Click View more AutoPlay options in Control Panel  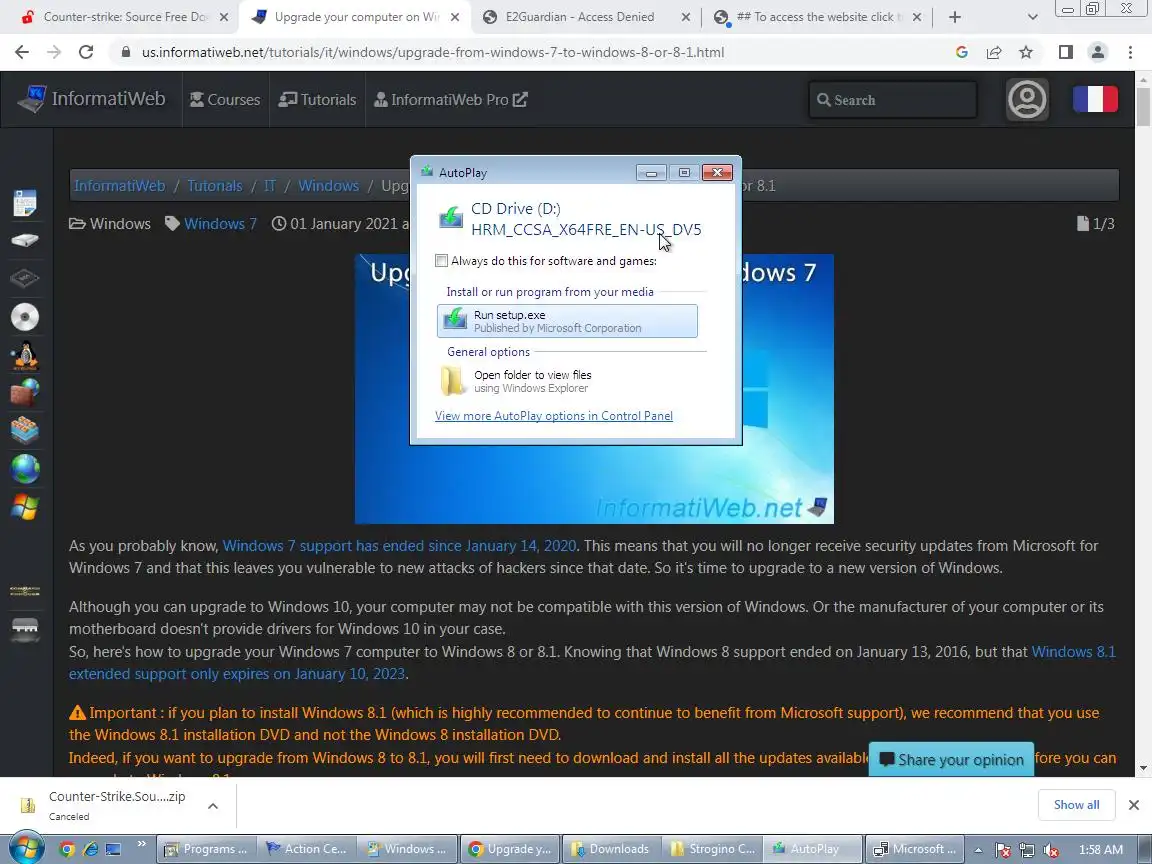click(554, 416)
